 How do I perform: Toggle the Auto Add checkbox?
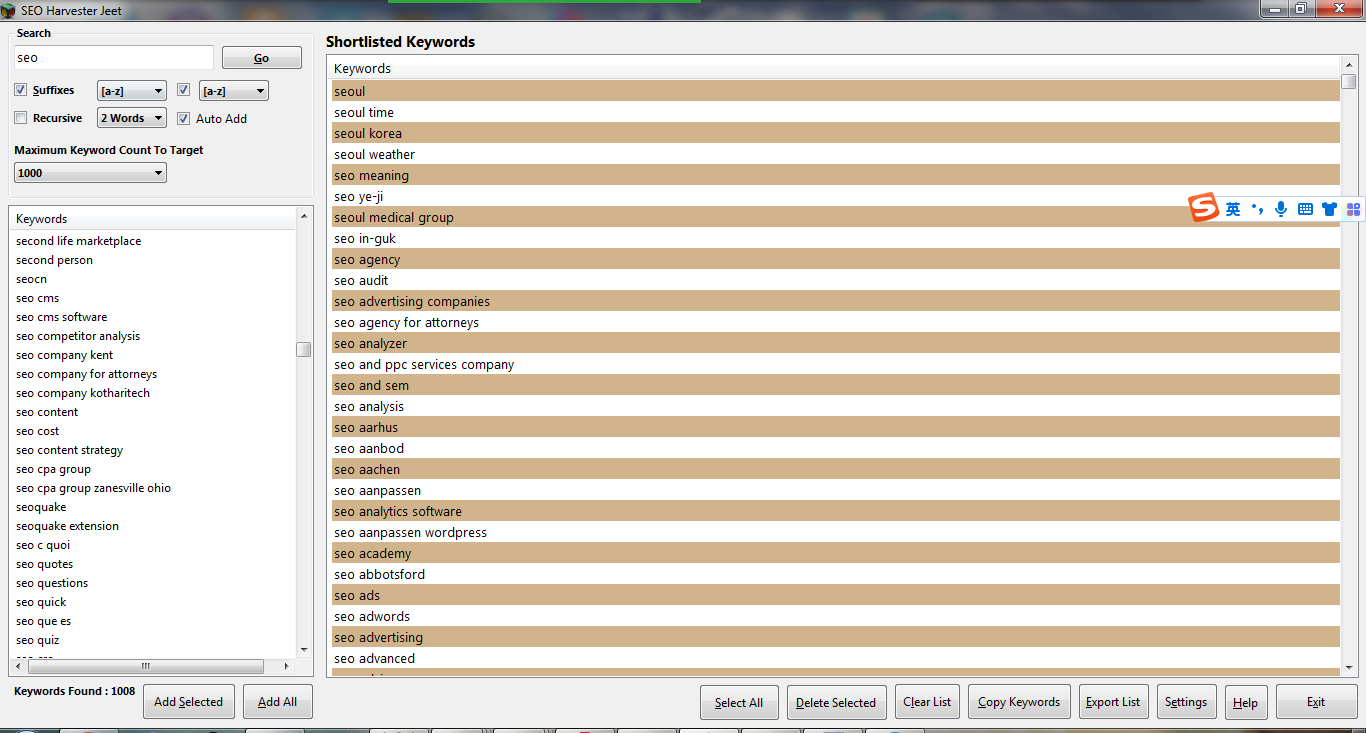click(x=183, y=118)
